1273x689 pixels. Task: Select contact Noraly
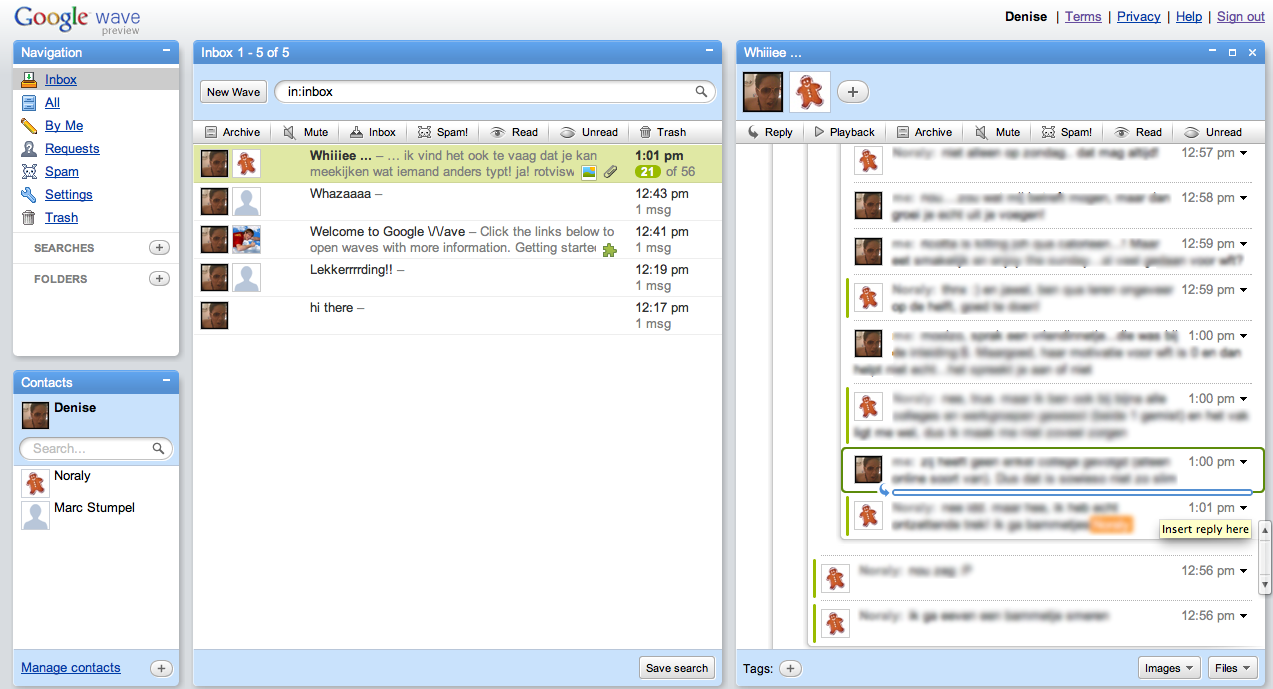98,483
